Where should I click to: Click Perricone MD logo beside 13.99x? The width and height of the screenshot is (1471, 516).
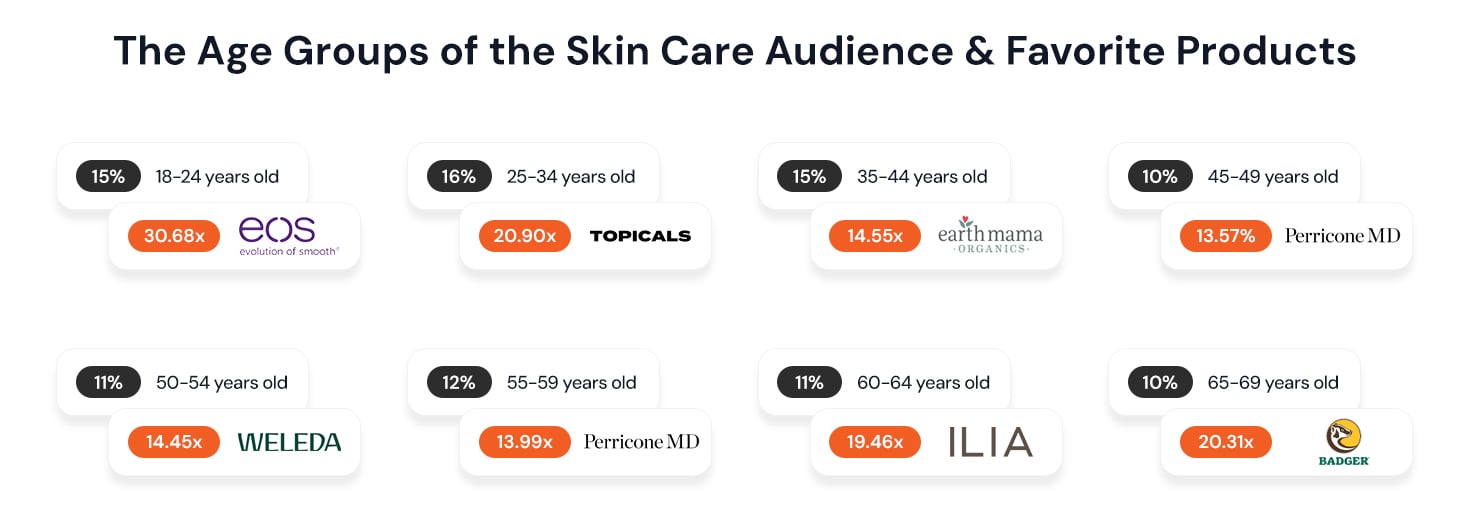tap(641, 442)
